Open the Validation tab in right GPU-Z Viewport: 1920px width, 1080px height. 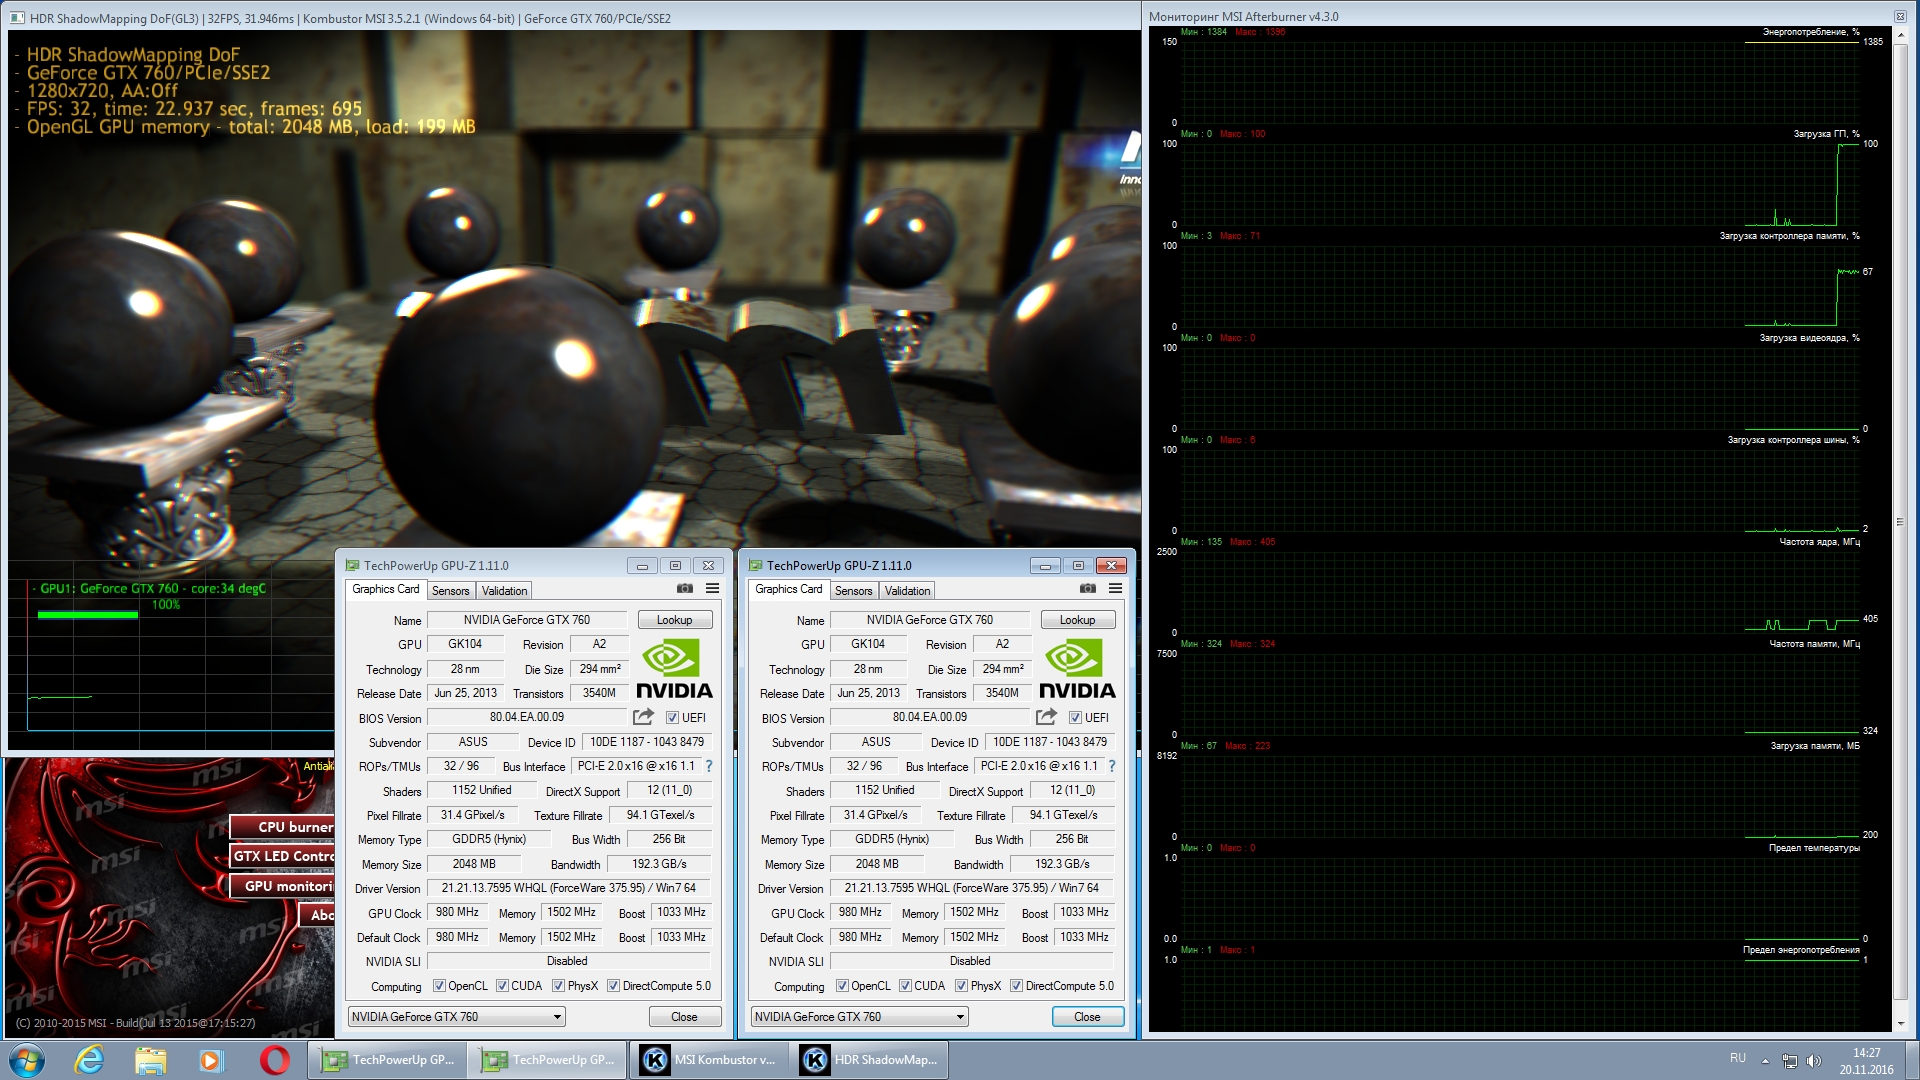point(907,591)
